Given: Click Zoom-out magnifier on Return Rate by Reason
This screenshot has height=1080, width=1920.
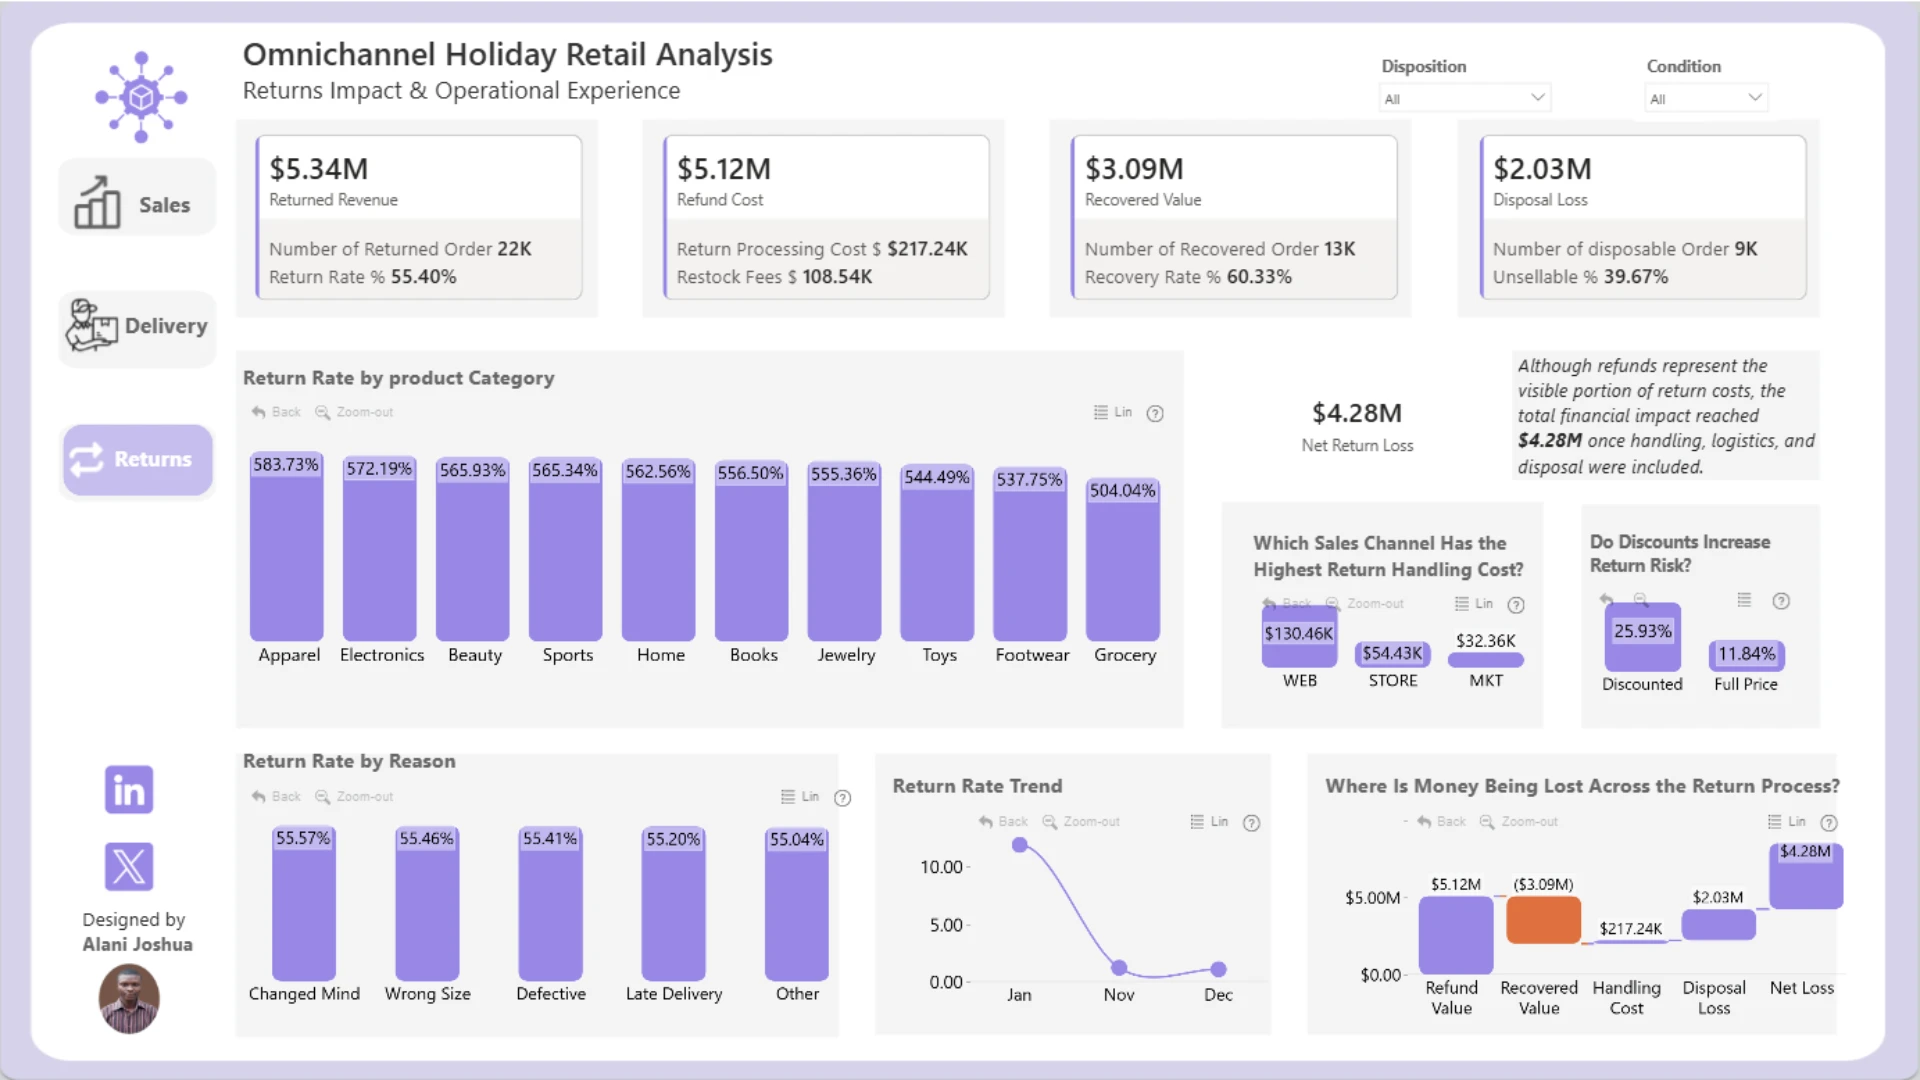Looking at the screenshot, I should [322, 797].
